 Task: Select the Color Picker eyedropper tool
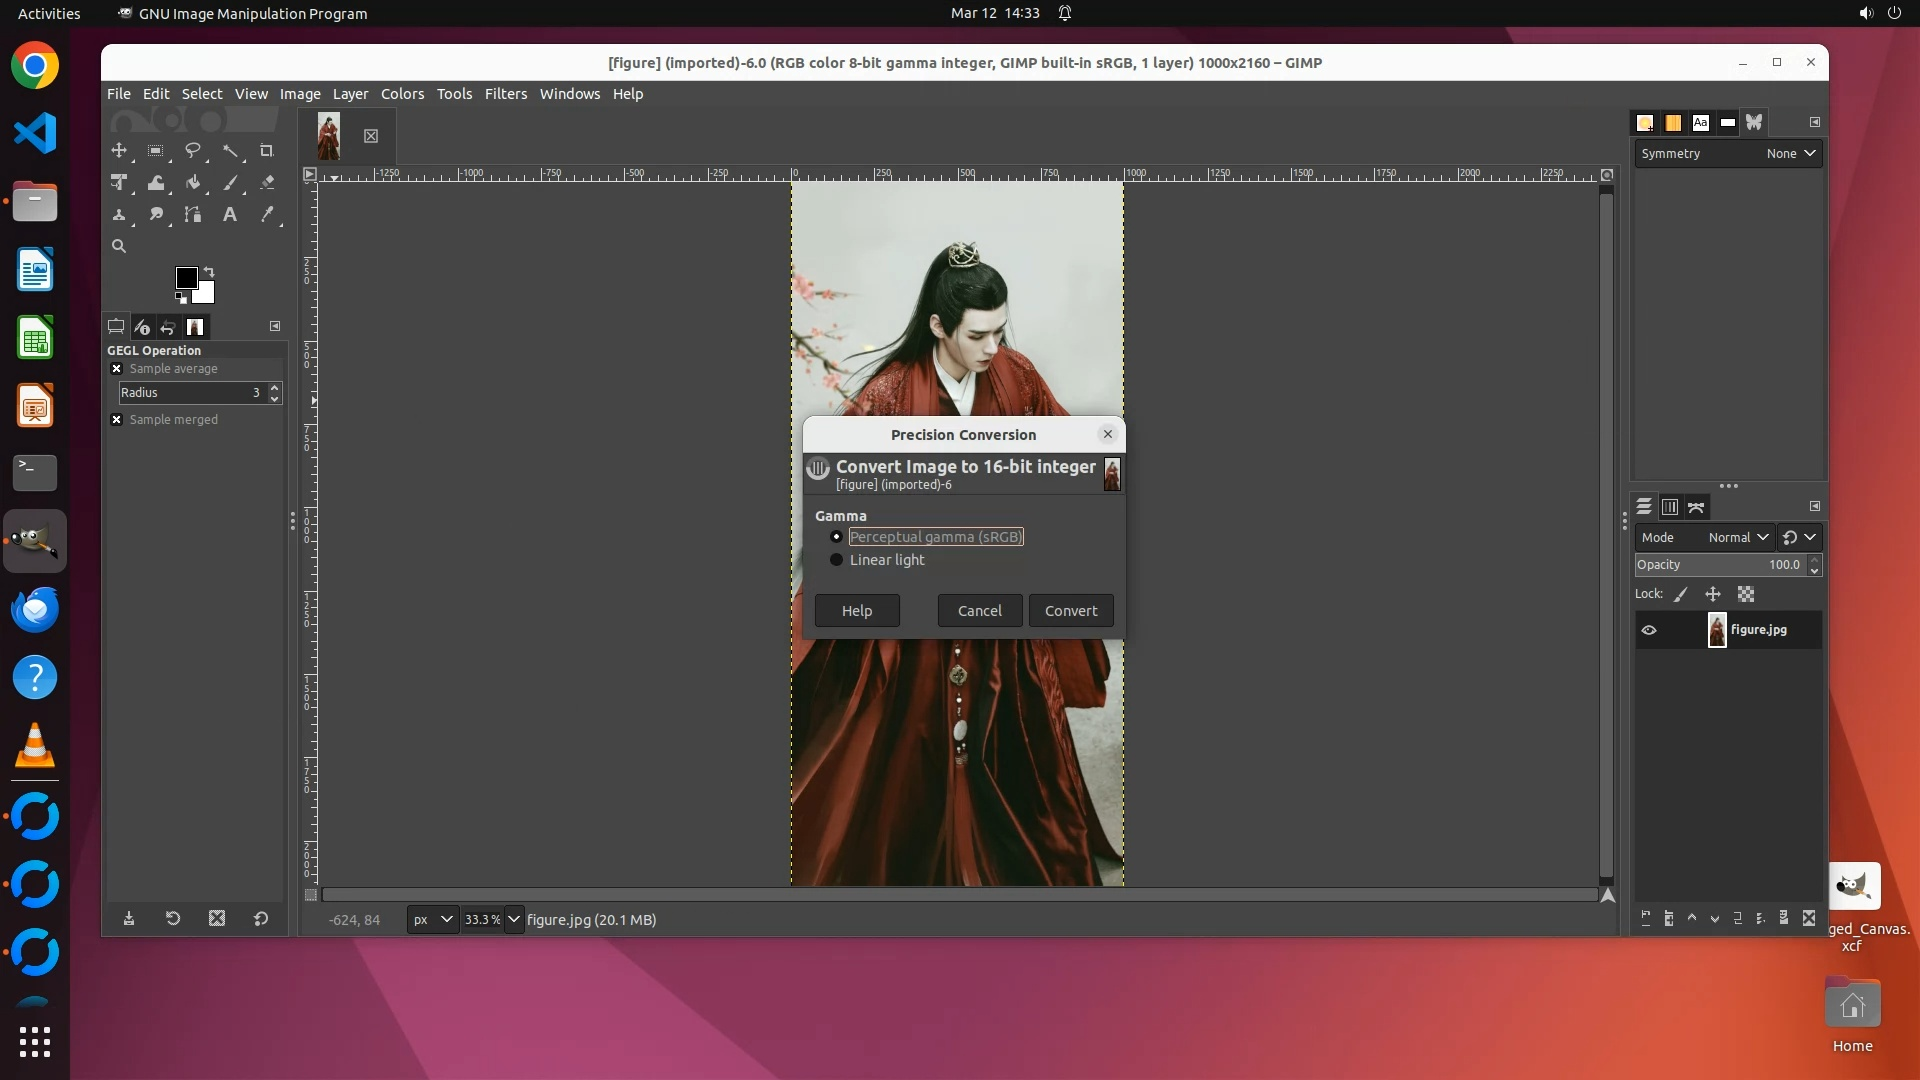pyautogui.click(x=267, y=215)
